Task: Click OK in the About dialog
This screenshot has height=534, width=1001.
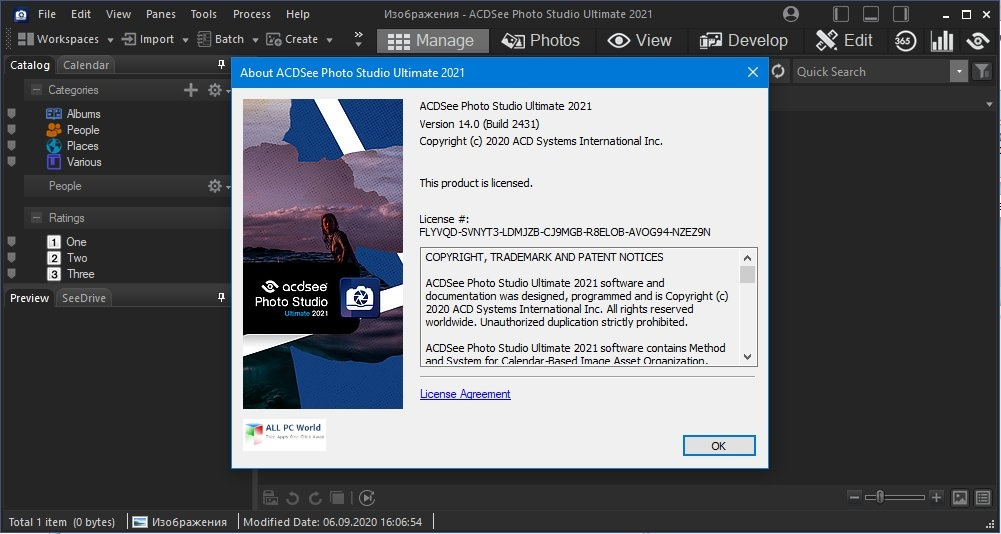Action: point(718,446)
